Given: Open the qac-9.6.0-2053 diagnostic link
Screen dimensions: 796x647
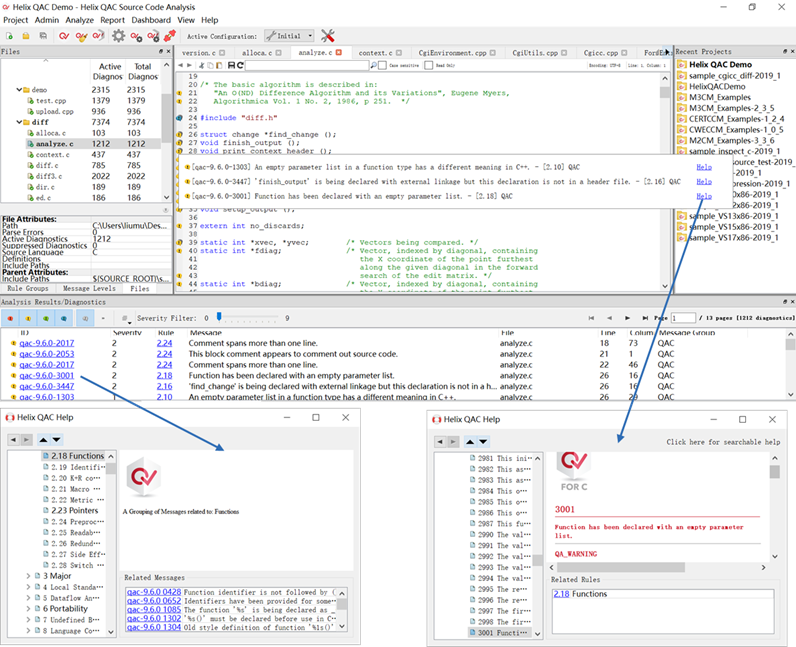Looking at the screenshot, I should pyautogui.click(x=47, y=354).
